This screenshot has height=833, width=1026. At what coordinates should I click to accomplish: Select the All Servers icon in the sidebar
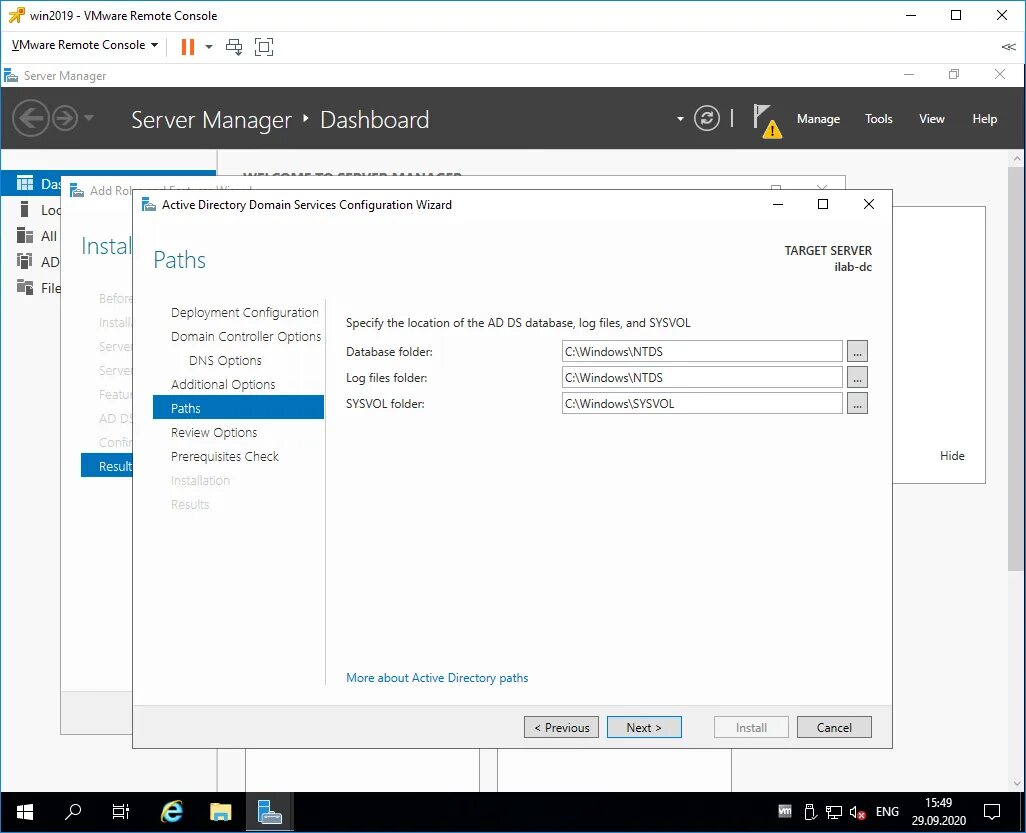click(25, 236)
